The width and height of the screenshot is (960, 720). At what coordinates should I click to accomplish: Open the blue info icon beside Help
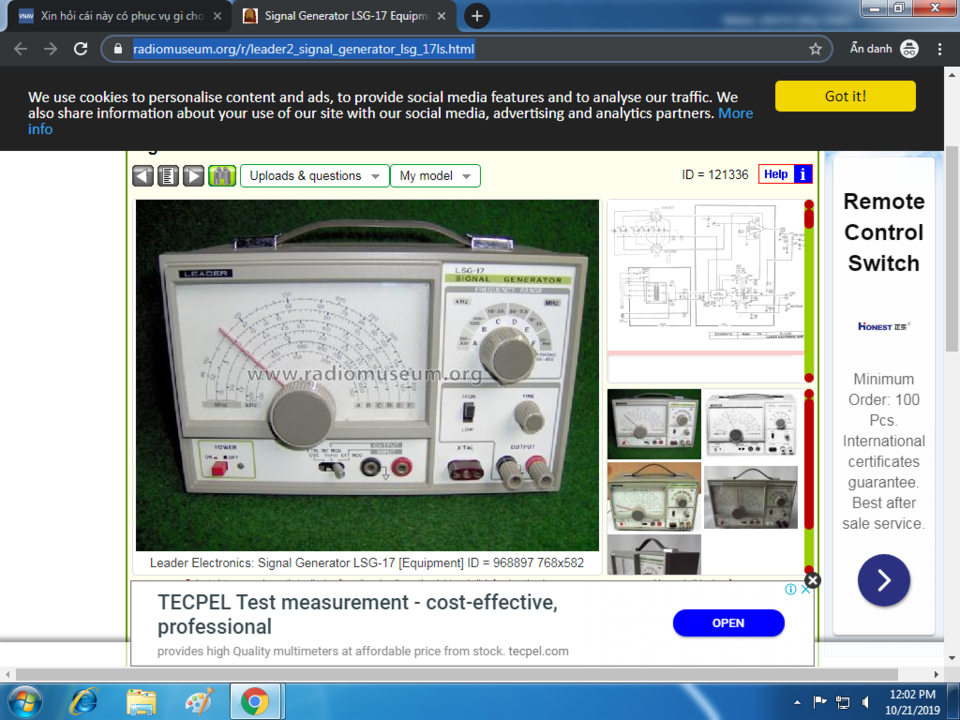(802, 174)
